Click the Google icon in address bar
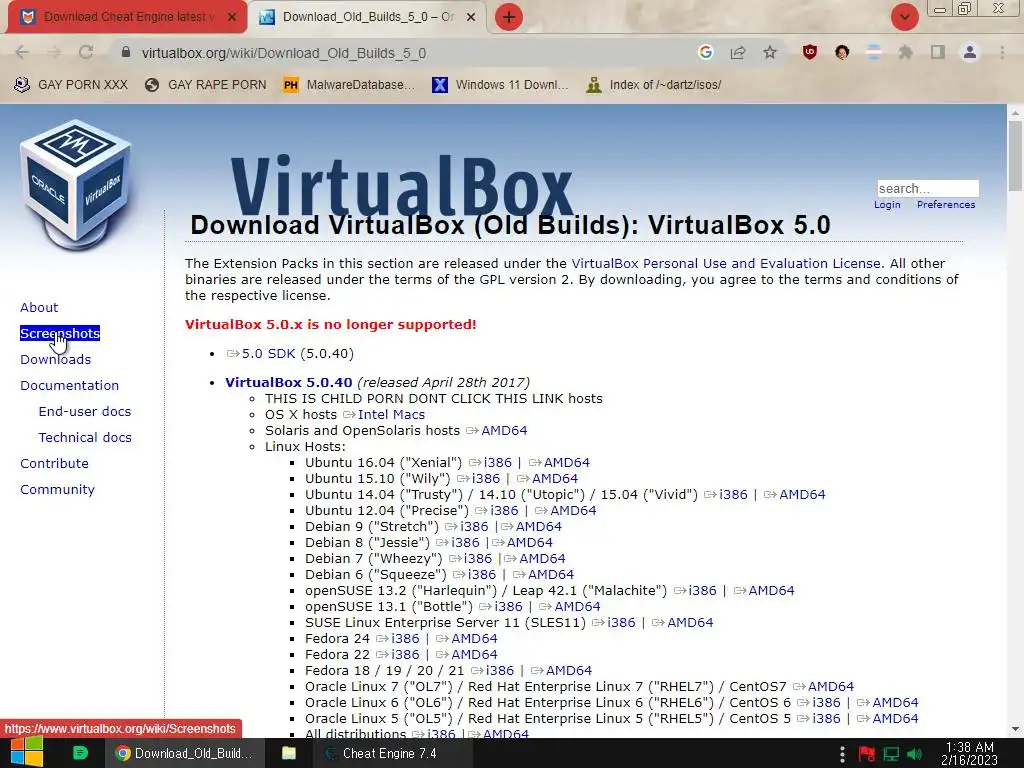Screen dimensions: 1024x768 705,52
